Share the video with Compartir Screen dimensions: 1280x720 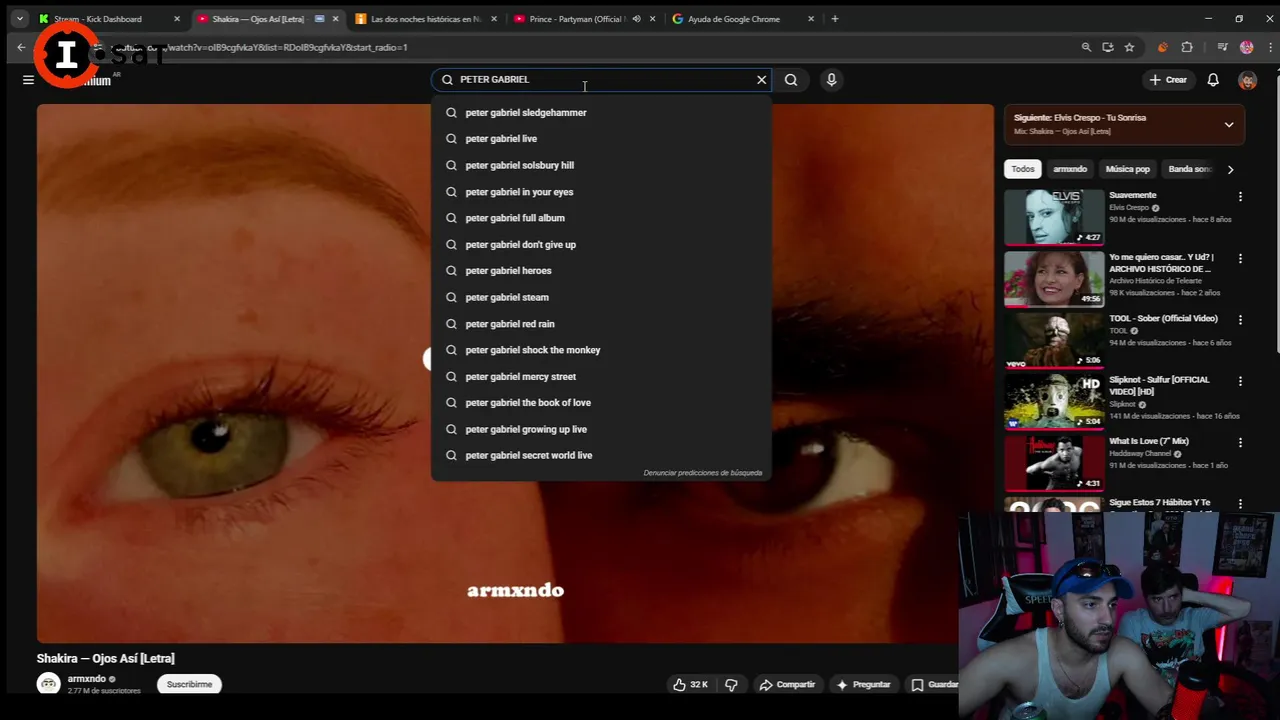787,684
